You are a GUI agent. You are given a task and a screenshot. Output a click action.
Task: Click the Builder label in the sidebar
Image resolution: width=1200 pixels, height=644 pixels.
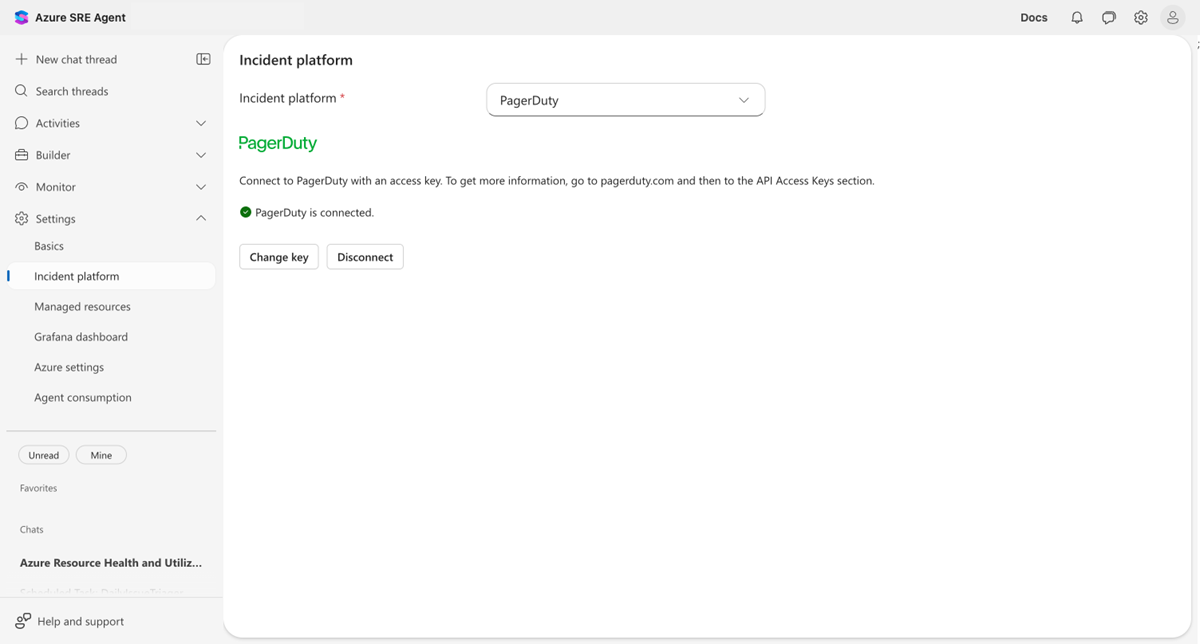53,155
